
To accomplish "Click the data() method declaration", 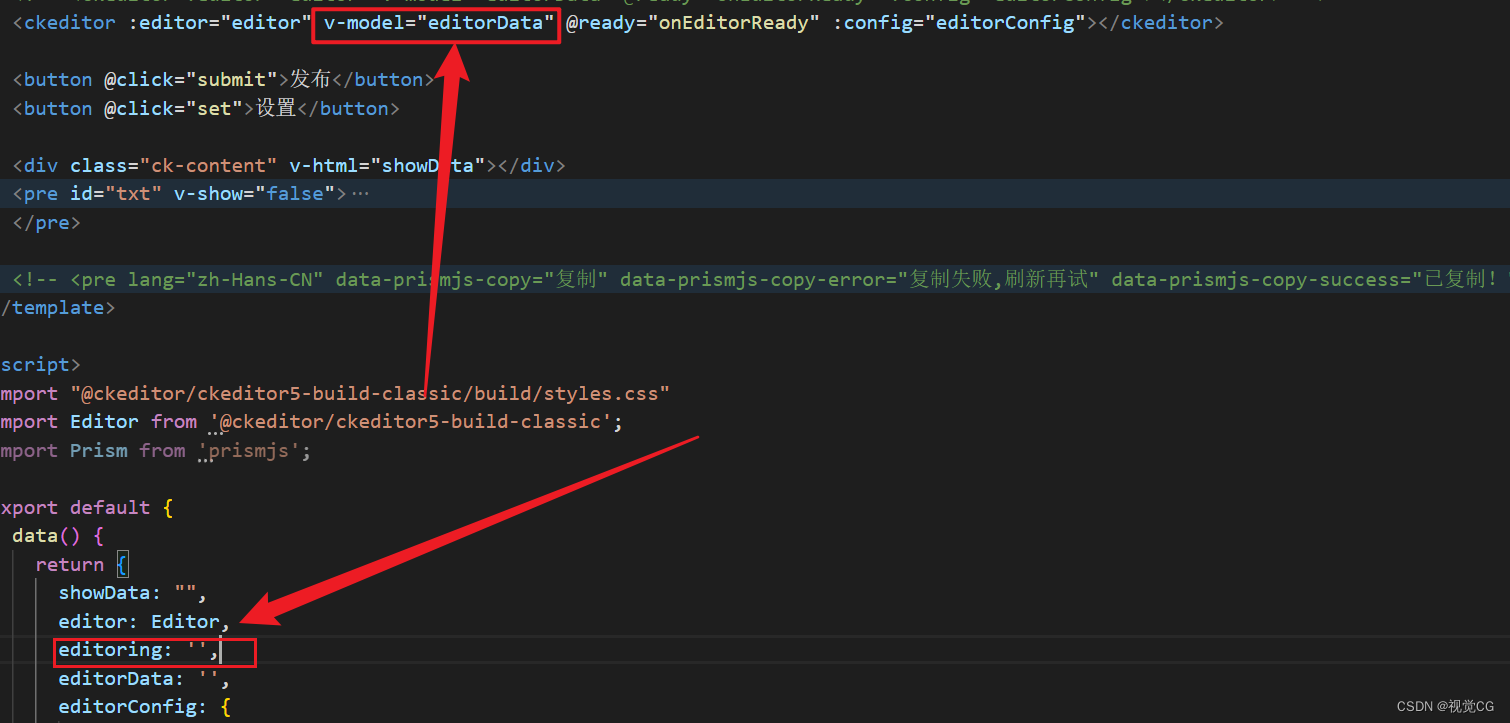I will (x=58, y=536).
